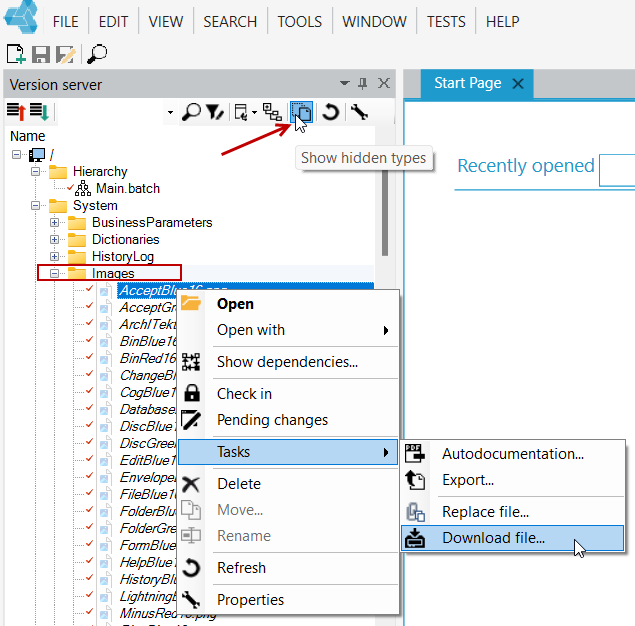Collapse the System folder

coord(36,205)
